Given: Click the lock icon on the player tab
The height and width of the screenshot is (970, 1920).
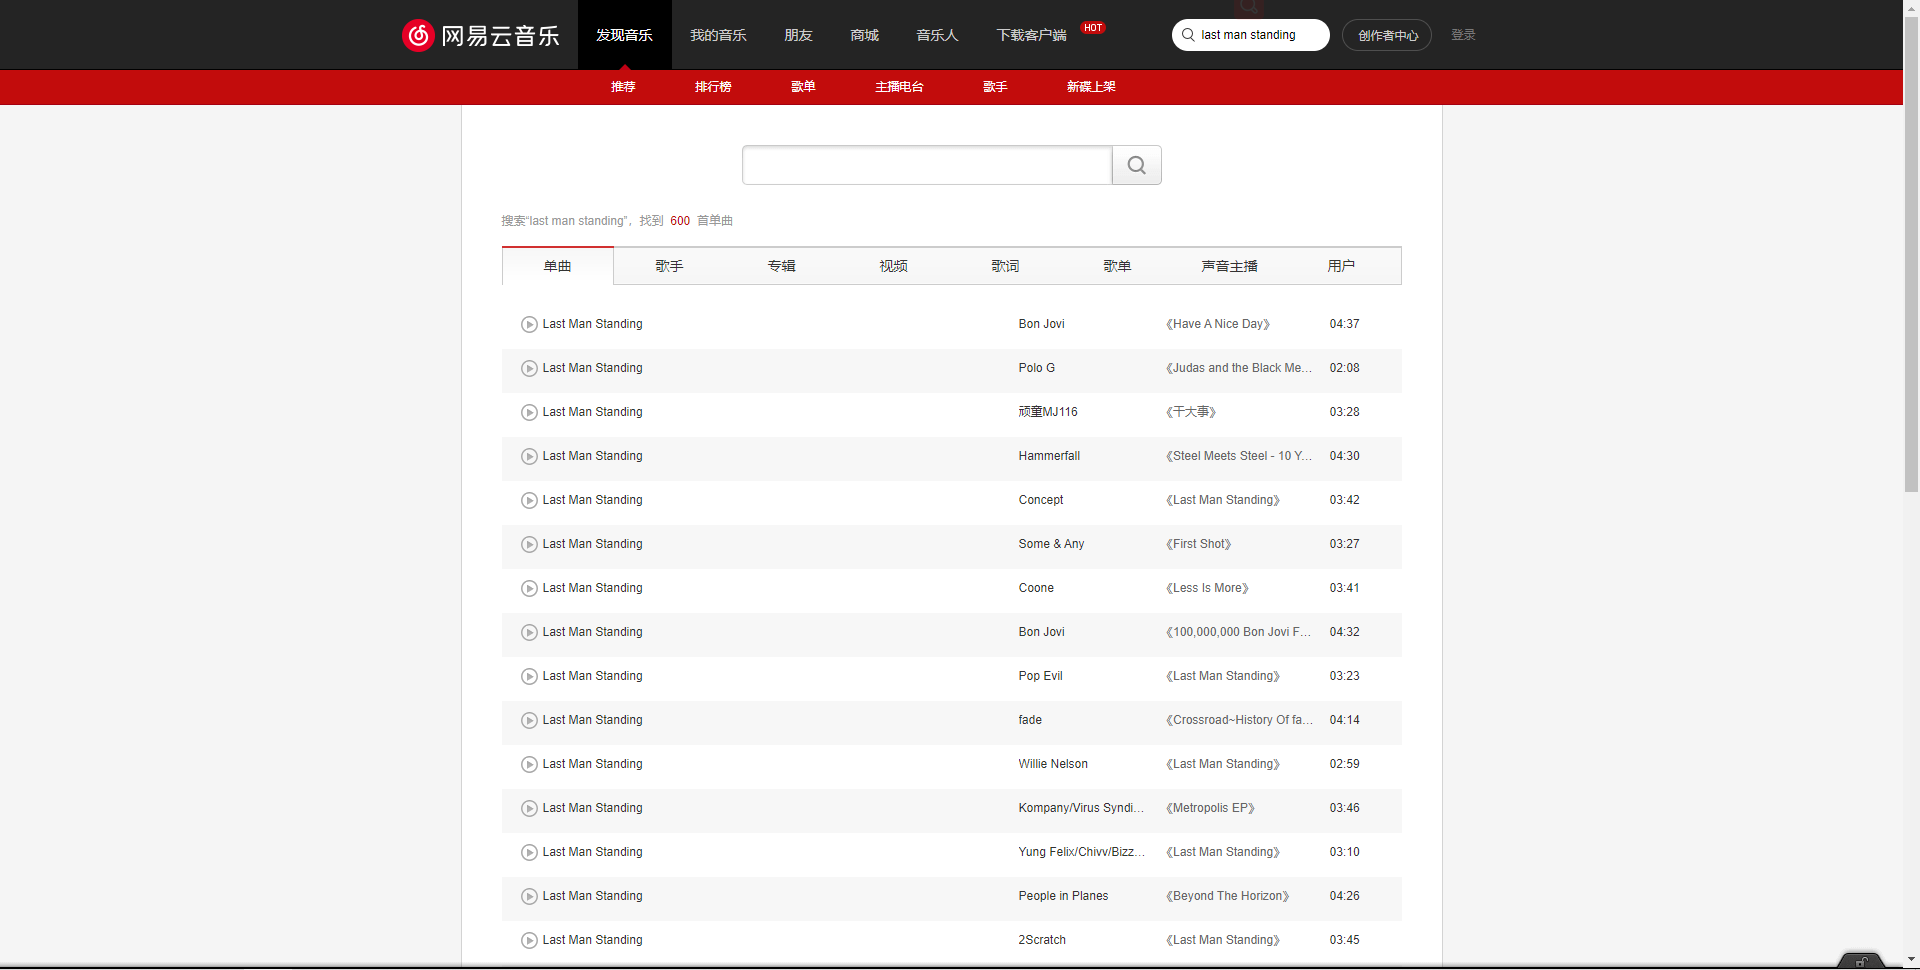Looking at the screenshot, I should [1861, 962].
